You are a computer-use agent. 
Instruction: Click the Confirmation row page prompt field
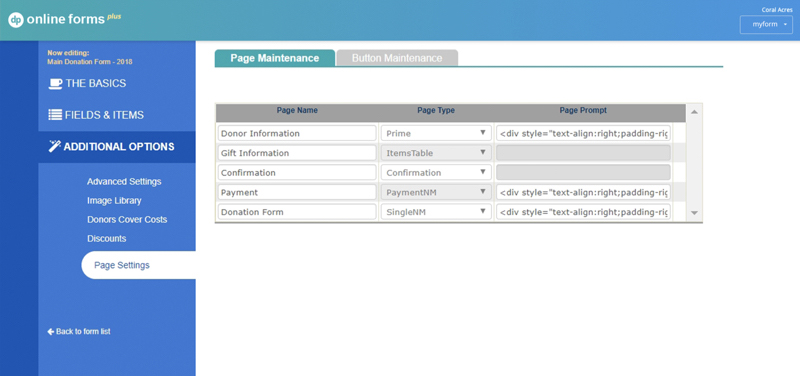[583, 172]
